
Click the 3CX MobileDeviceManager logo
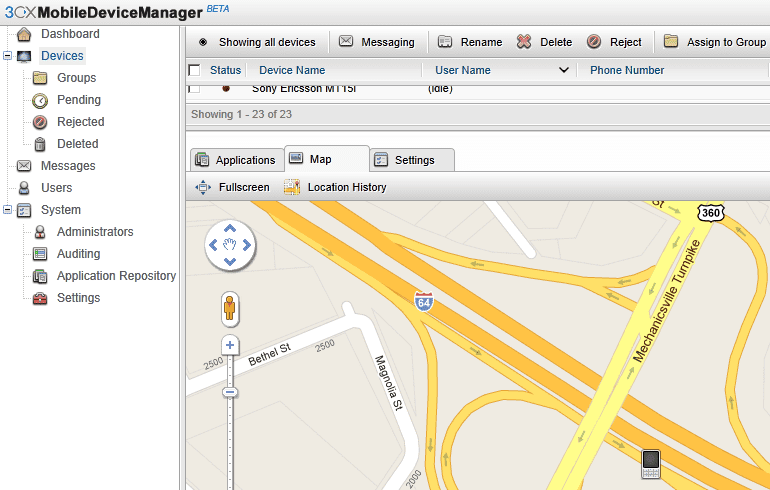tap(117, 12)
